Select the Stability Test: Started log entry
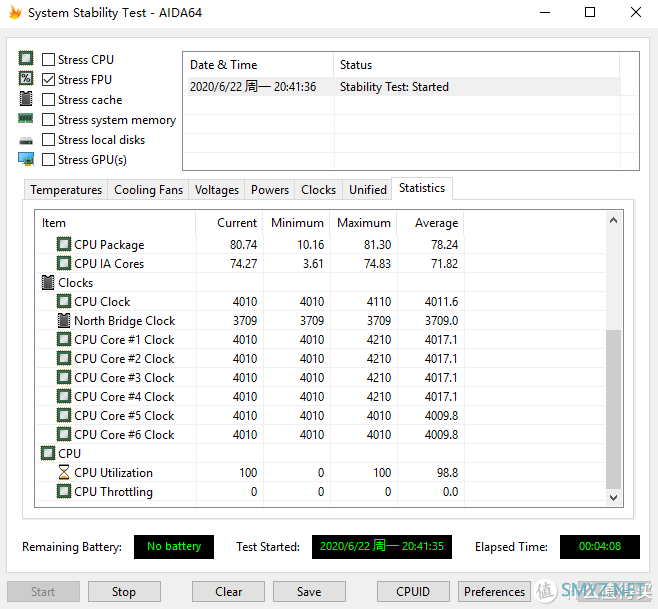 click(402, 86)
